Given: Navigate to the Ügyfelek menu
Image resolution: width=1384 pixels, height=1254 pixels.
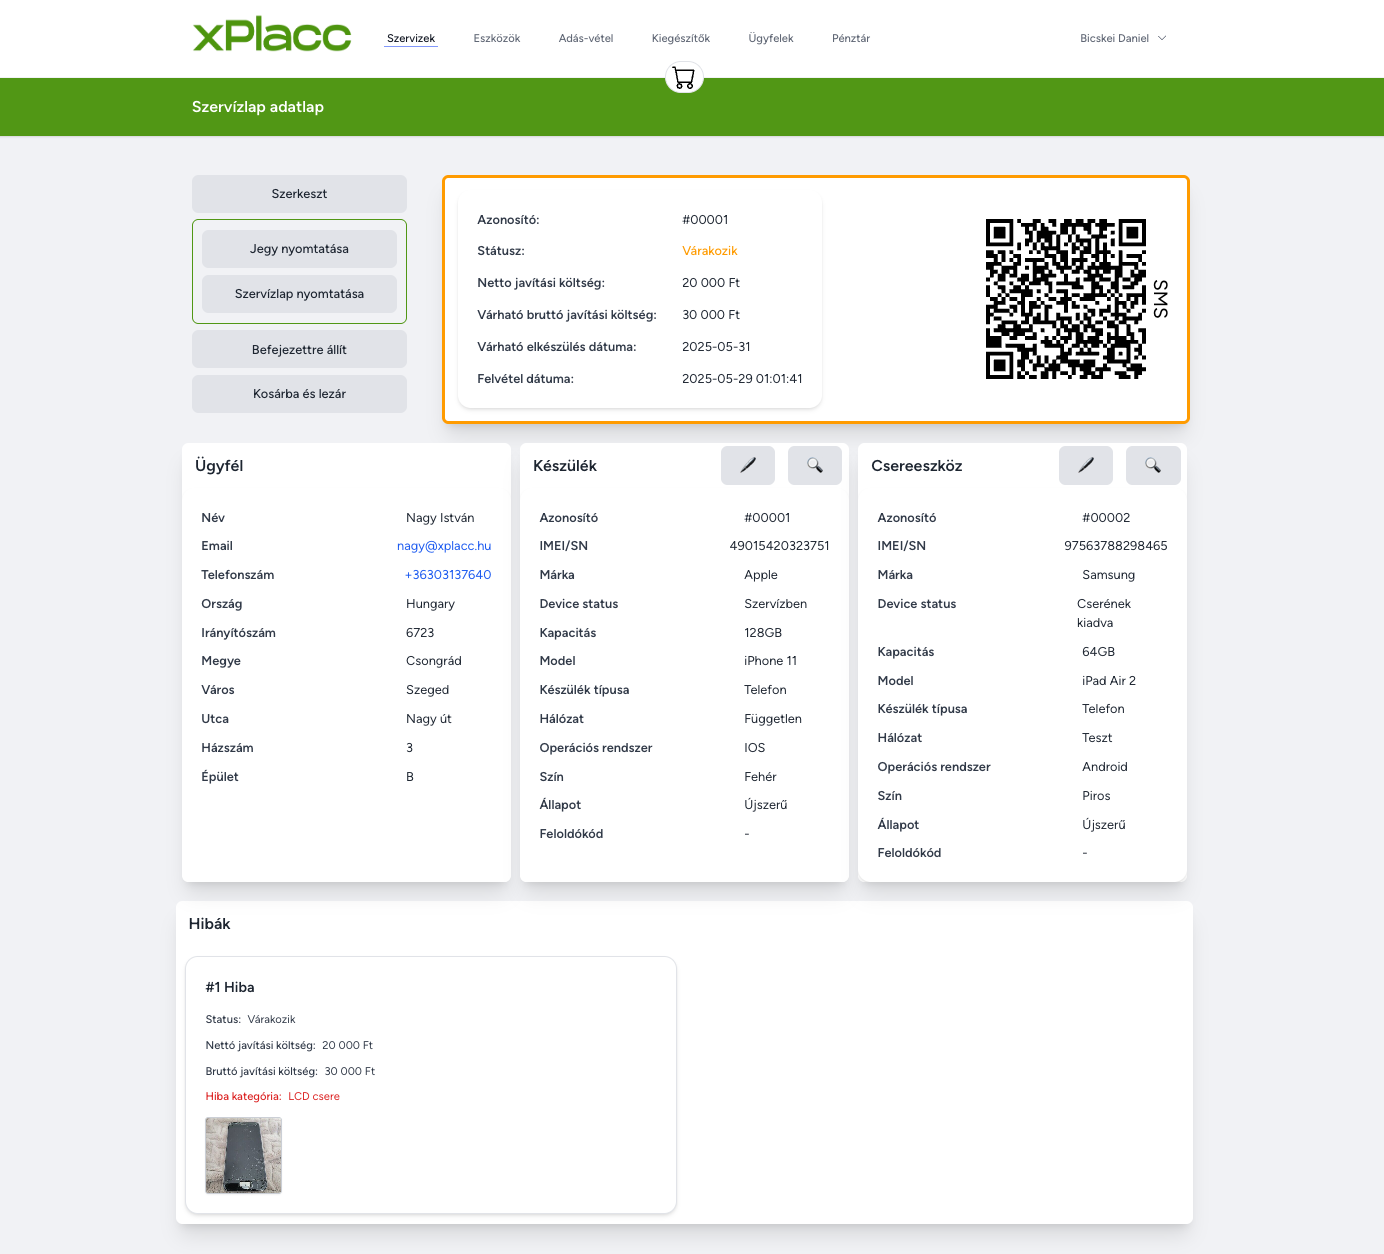Looking at the screenshot, I should 771,38.
